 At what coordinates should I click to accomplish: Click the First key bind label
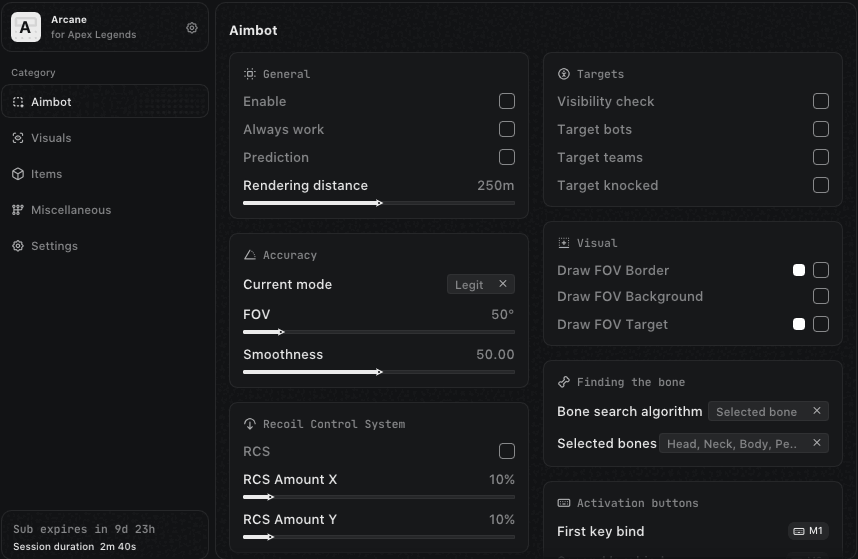coord(600,531)
